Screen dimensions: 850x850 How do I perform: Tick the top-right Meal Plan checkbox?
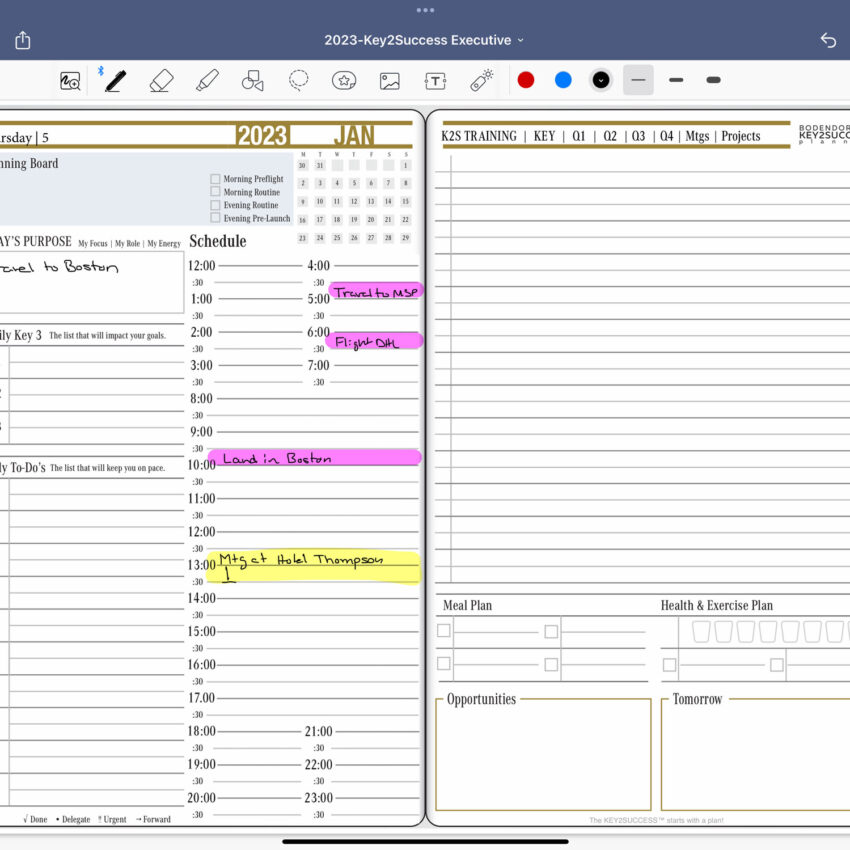(x=551, y=632)
